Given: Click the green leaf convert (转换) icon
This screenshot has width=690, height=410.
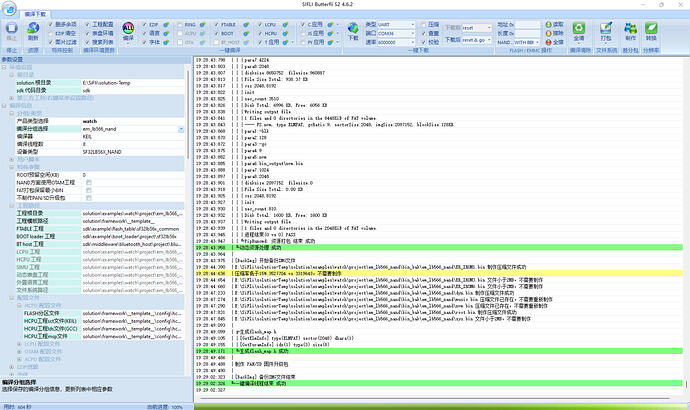Looking at the screenshot, I should pyautogui.click(x=651, y=28).
